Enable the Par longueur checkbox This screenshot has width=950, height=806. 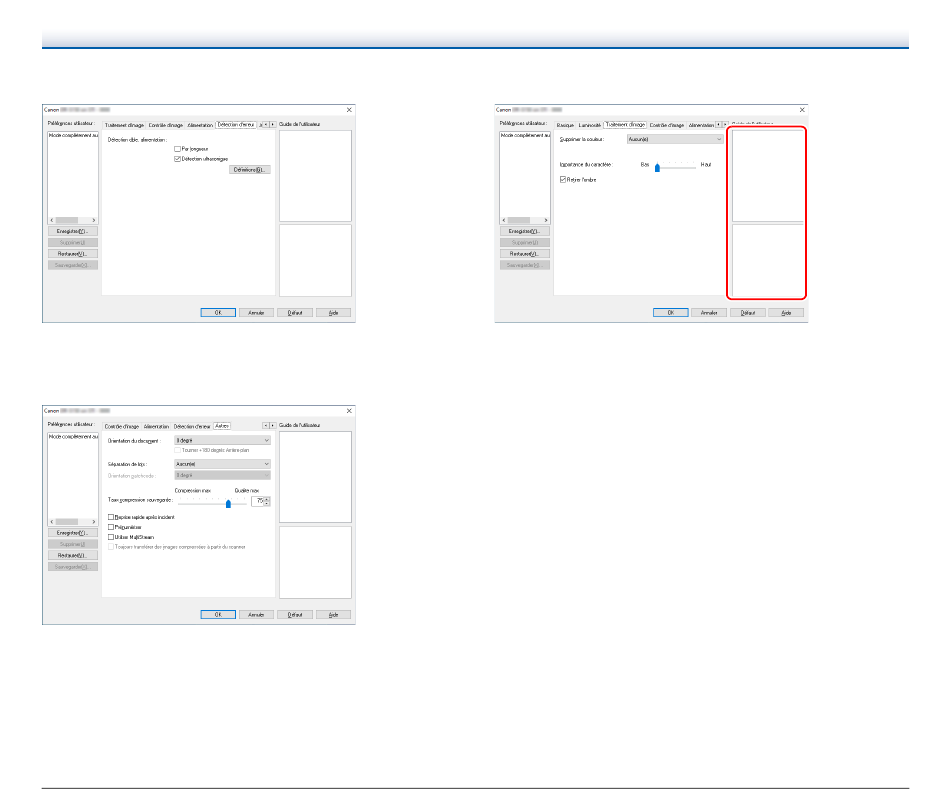point(177,149)
